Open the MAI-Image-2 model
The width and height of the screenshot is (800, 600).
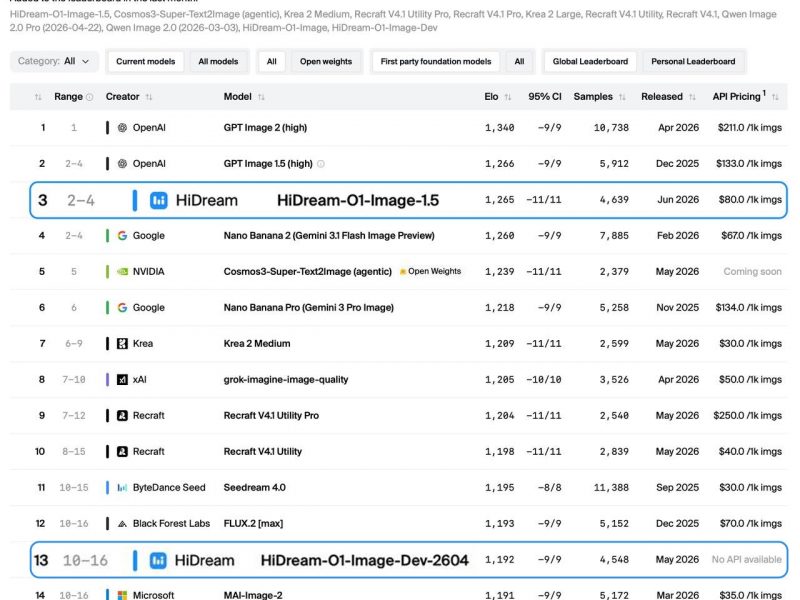pos(253,595)
